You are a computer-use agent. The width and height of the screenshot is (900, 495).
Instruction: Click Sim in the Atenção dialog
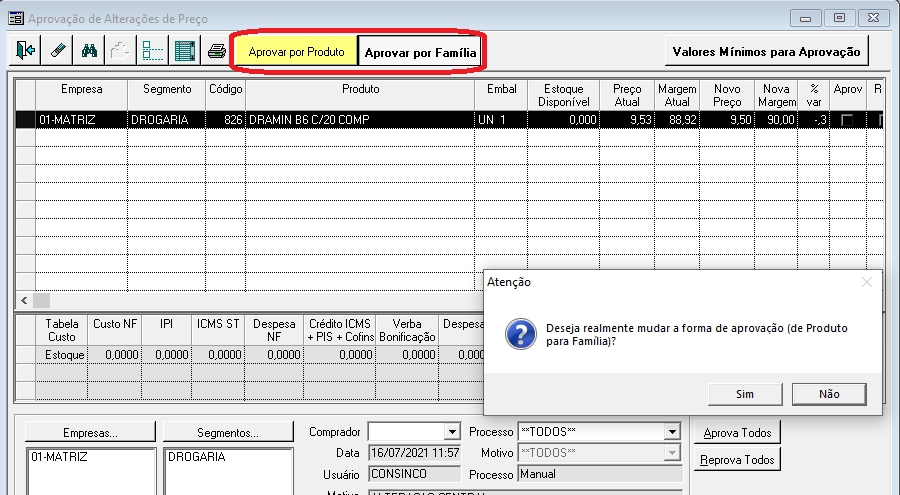[x=744, y=394]
